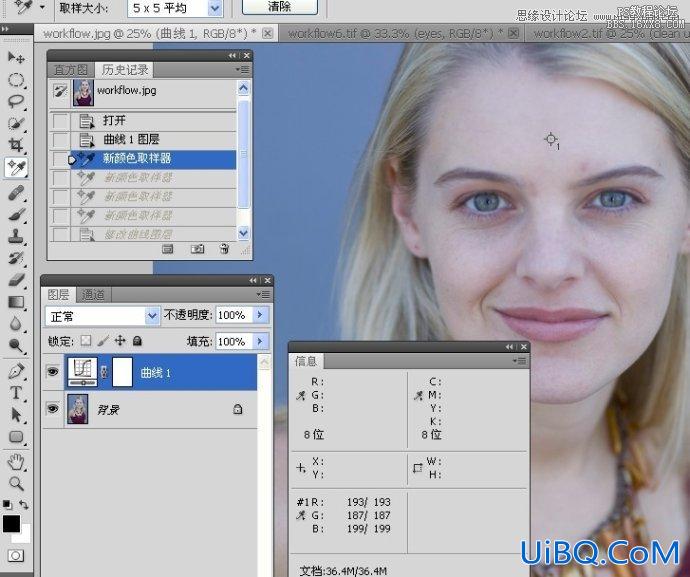Click the 曲线 1 layer link icon
The height and width of the screenshot is (577, 690).
104,372
